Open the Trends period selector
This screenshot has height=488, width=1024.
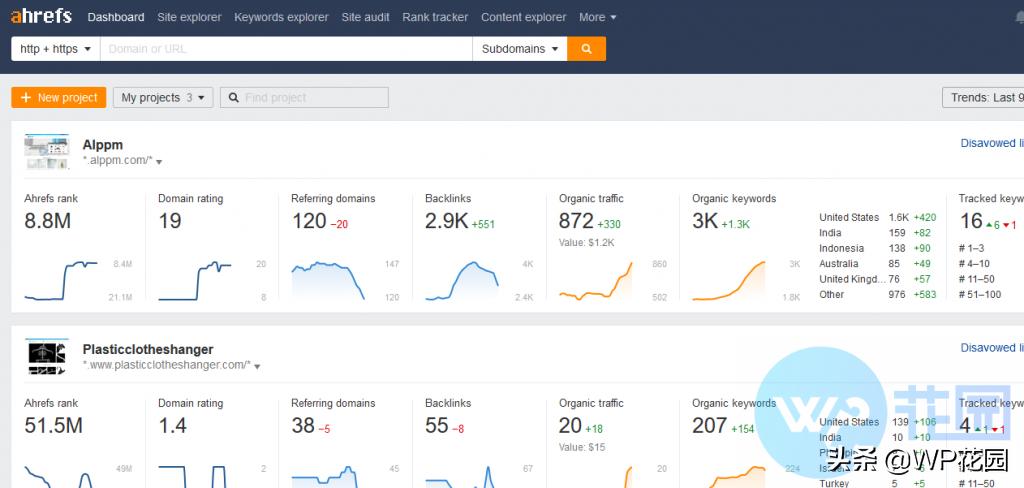pos(983,98)
